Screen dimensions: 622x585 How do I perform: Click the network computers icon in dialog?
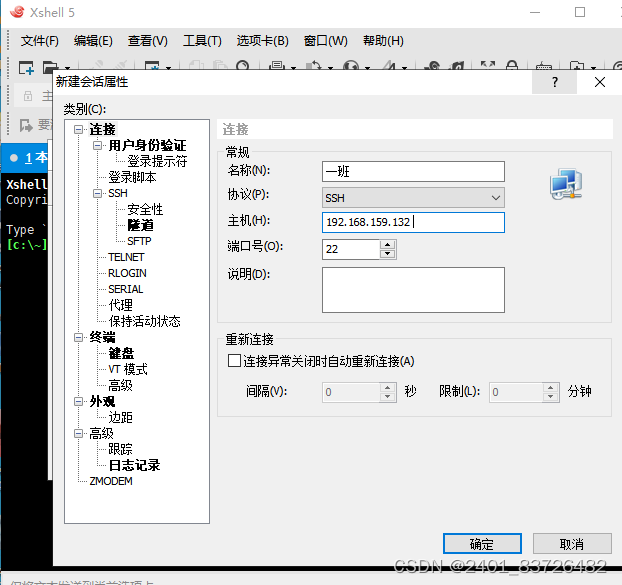(x=566, y=184)
